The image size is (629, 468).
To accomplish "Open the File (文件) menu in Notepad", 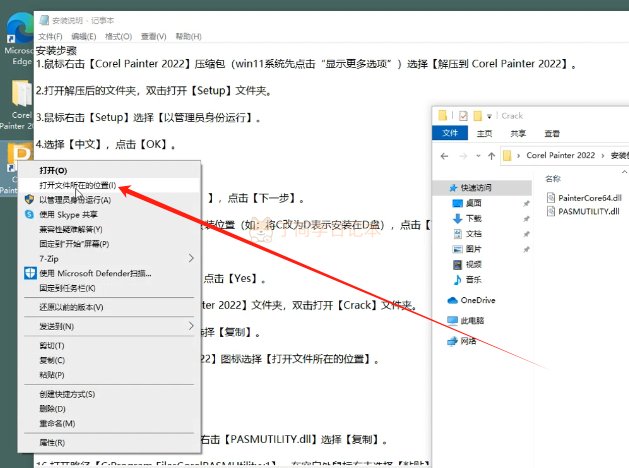I will [x=50, y=36].
